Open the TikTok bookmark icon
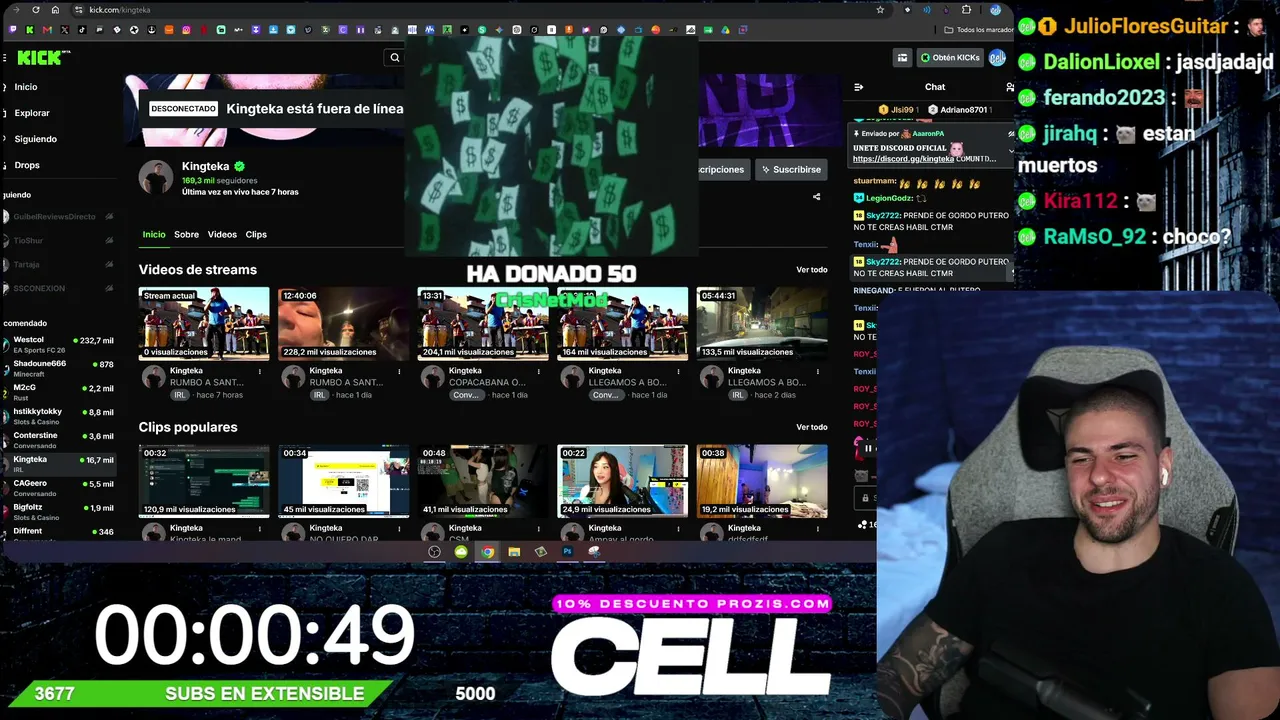The width and height of the screenshot is (1280, 720). [82, 30]
